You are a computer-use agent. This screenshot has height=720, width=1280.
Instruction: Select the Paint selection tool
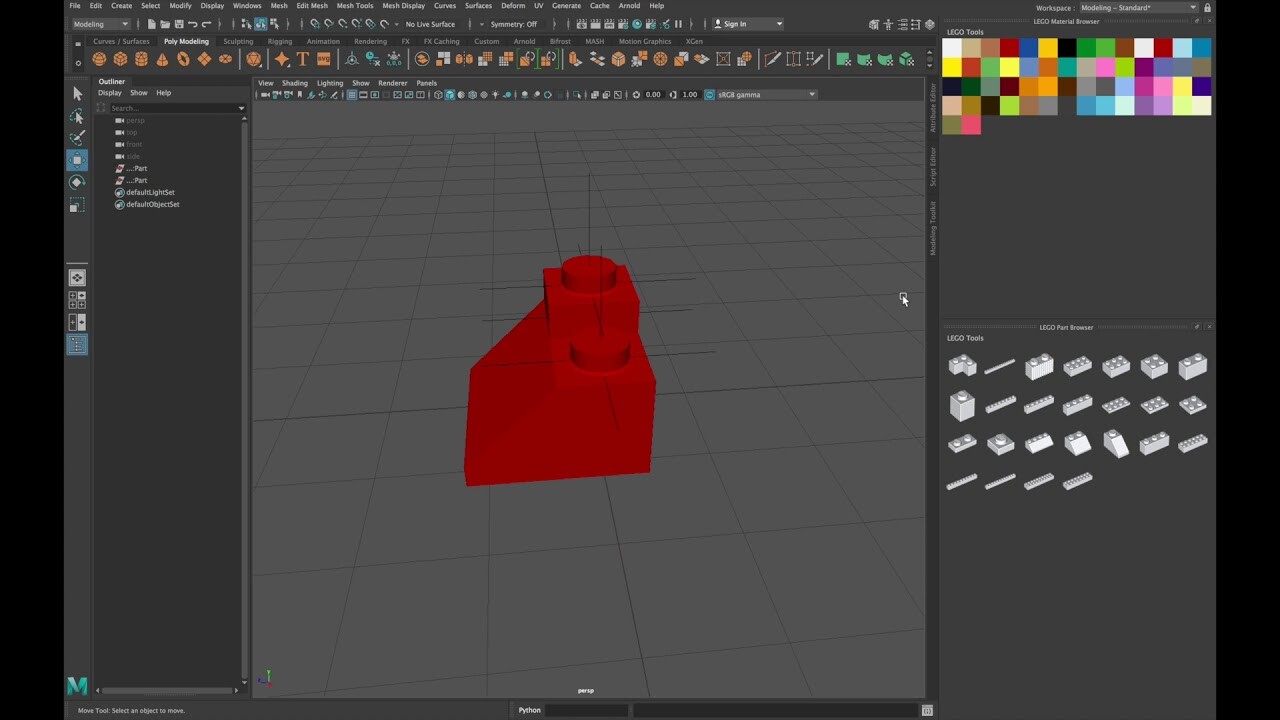tap(77, 137)
